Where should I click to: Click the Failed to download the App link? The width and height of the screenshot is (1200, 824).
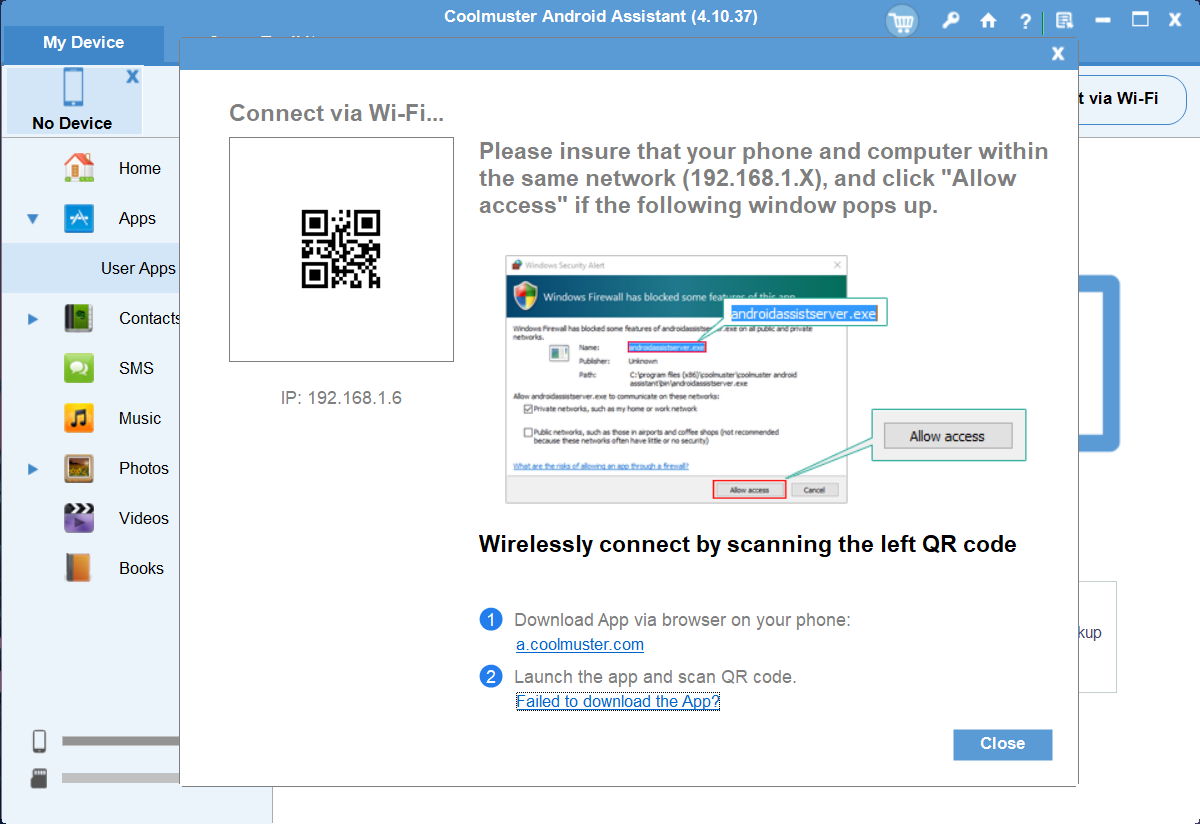point(618,701)
